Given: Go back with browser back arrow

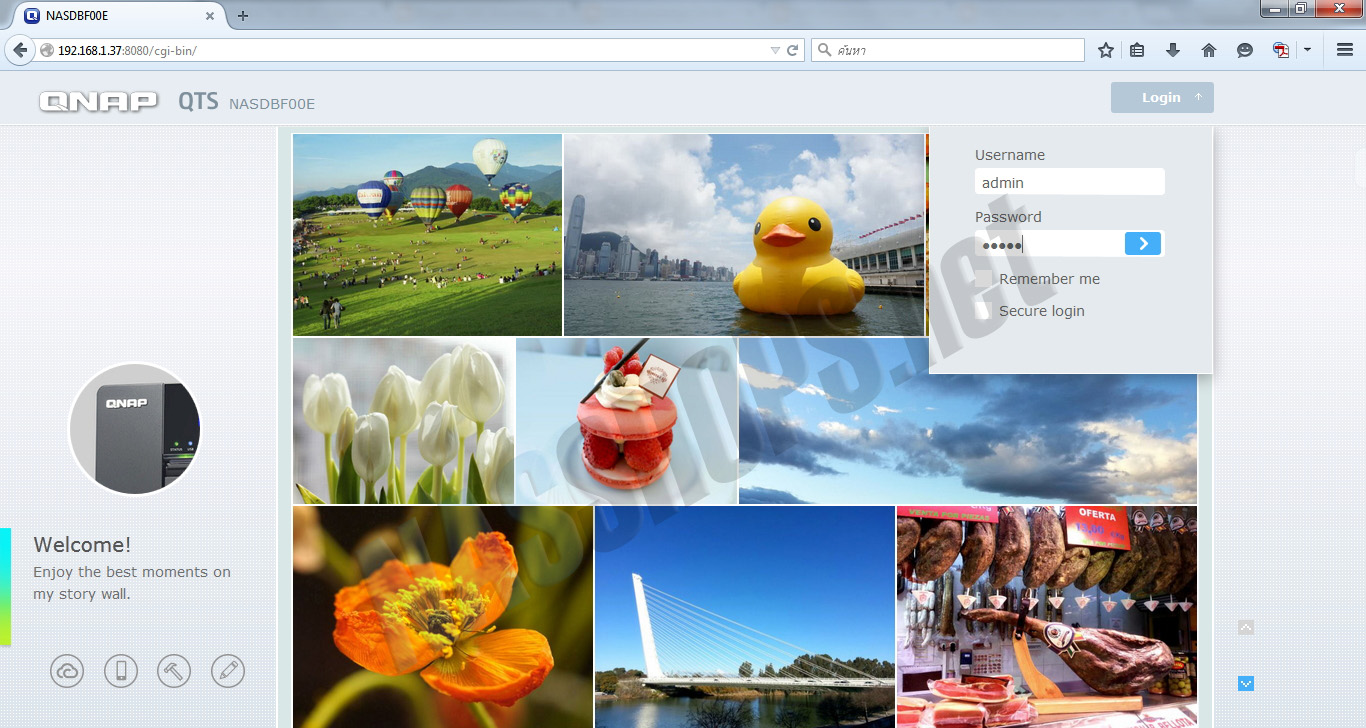Looking at the screenshot, I should point(20,50).
